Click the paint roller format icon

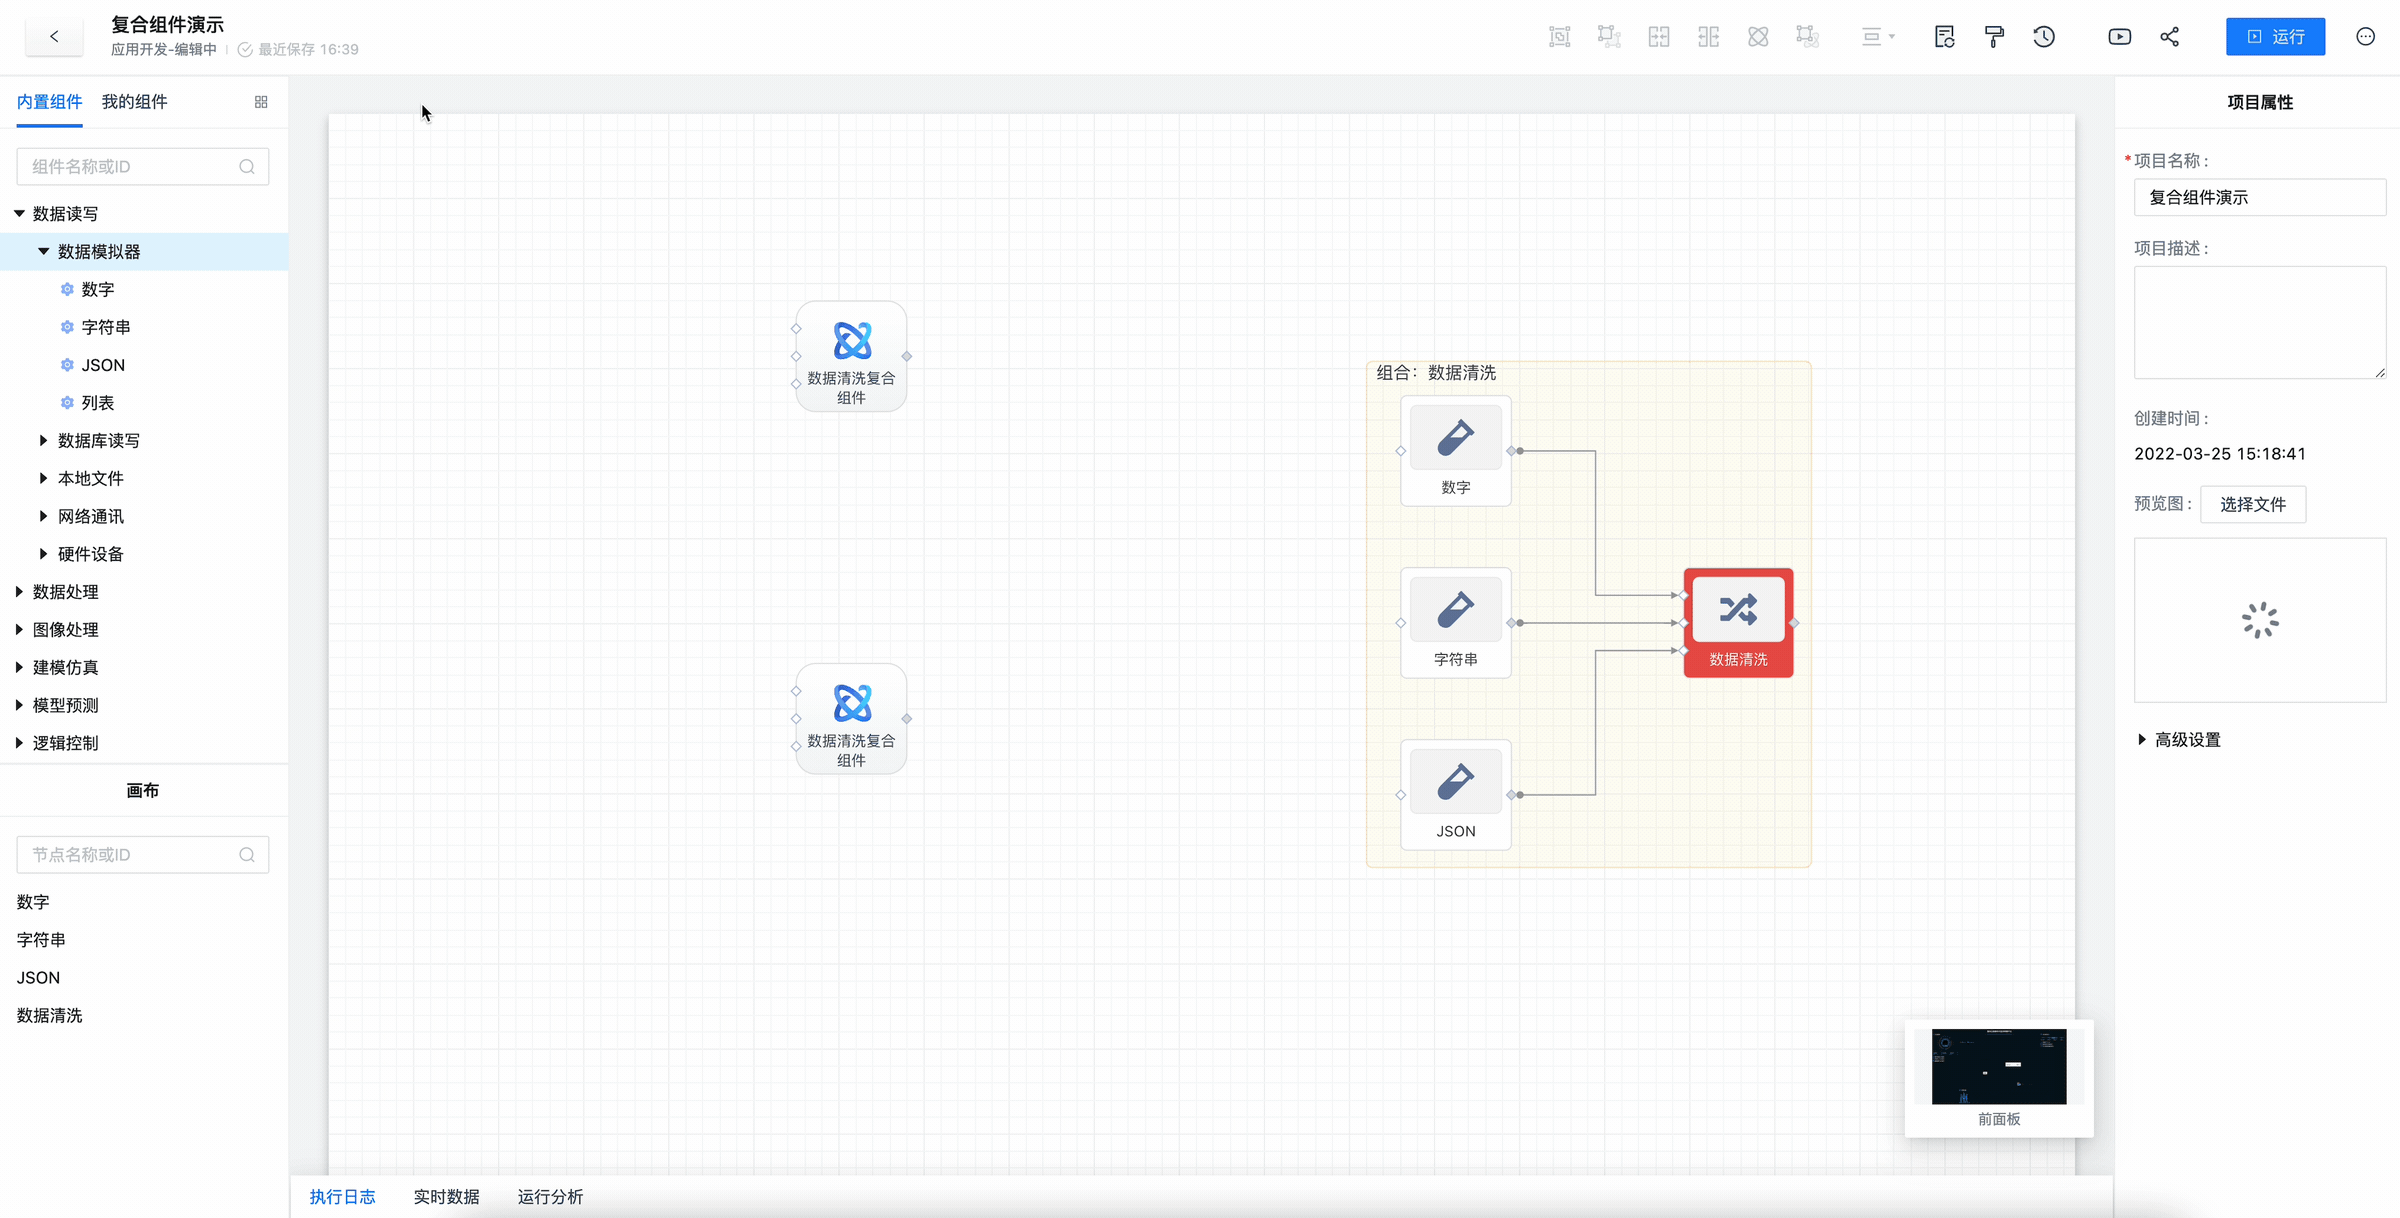[1994, 37]
